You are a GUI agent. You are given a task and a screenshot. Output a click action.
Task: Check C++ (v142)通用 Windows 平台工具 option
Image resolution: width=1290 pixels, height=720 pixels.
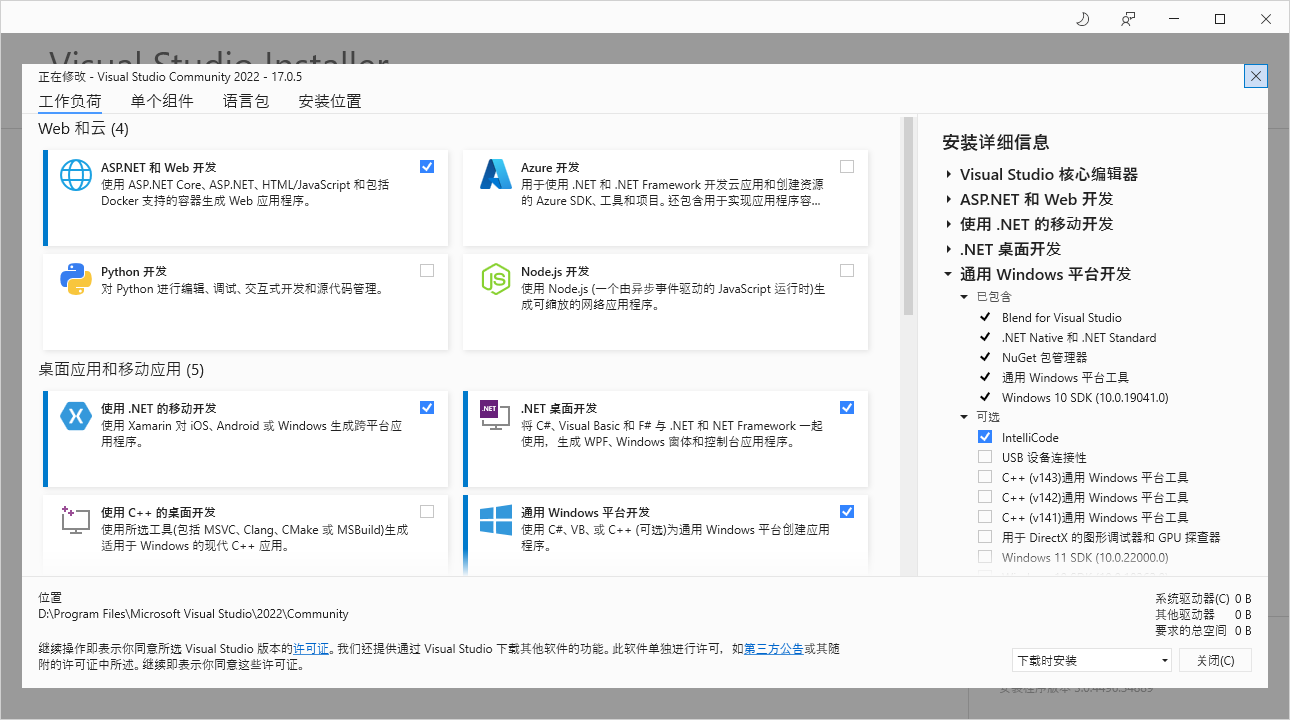(985, 497)
